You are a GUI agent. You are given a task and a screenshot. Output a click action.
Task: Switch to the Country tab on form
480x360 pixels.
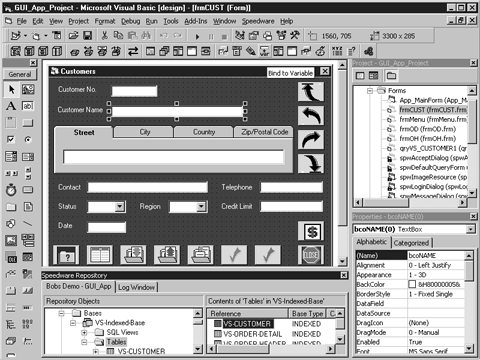pos(204,132)
